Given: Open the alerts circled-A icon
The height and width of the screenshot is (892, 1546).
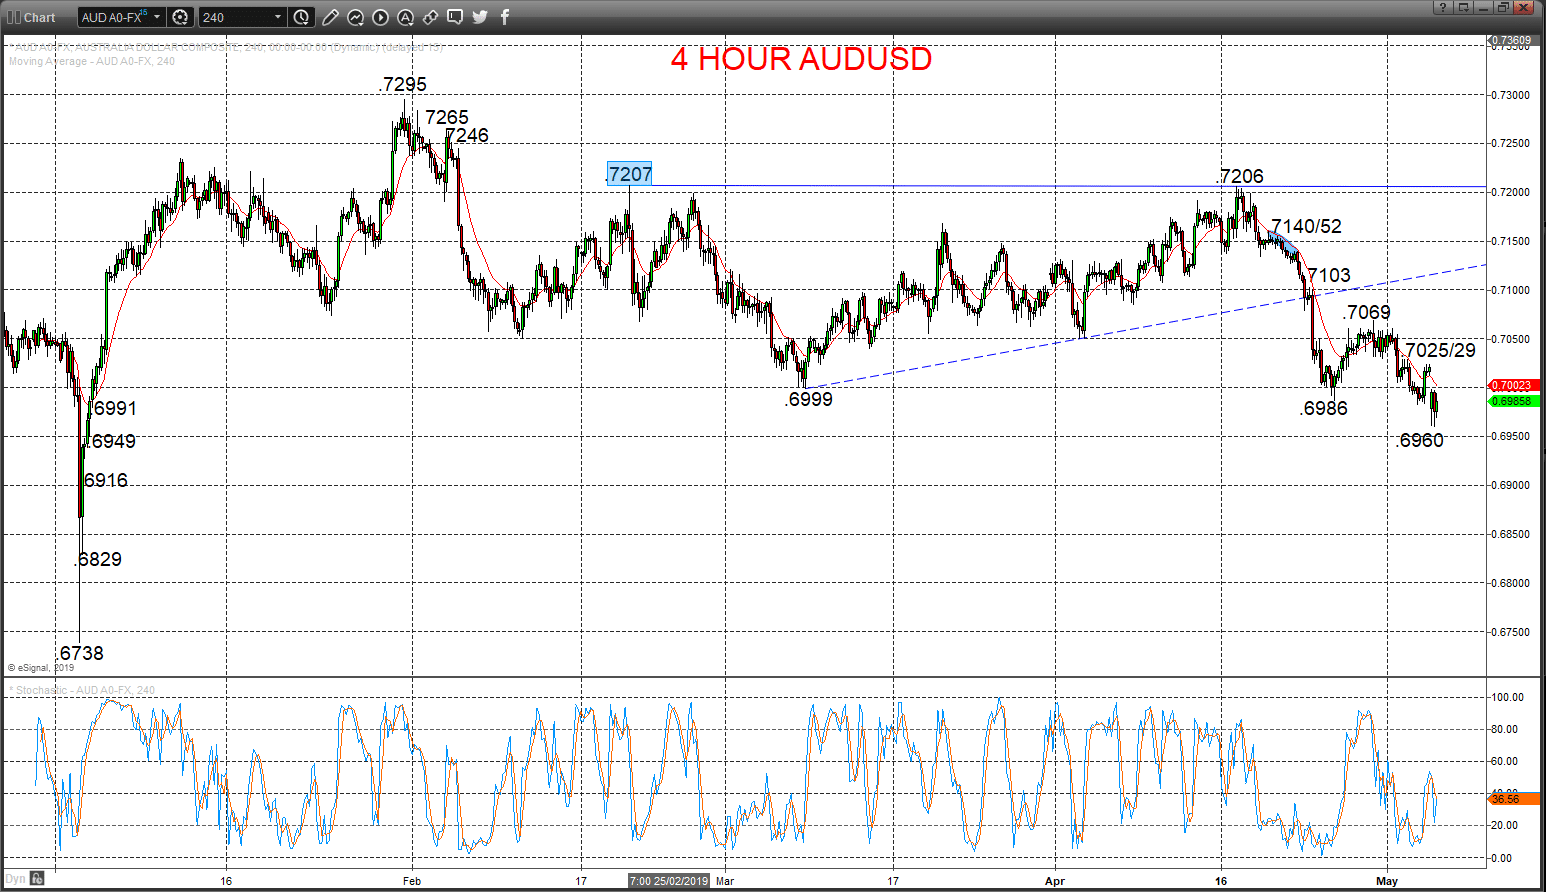Looking at the screenshot, I should tap(405, 17).
